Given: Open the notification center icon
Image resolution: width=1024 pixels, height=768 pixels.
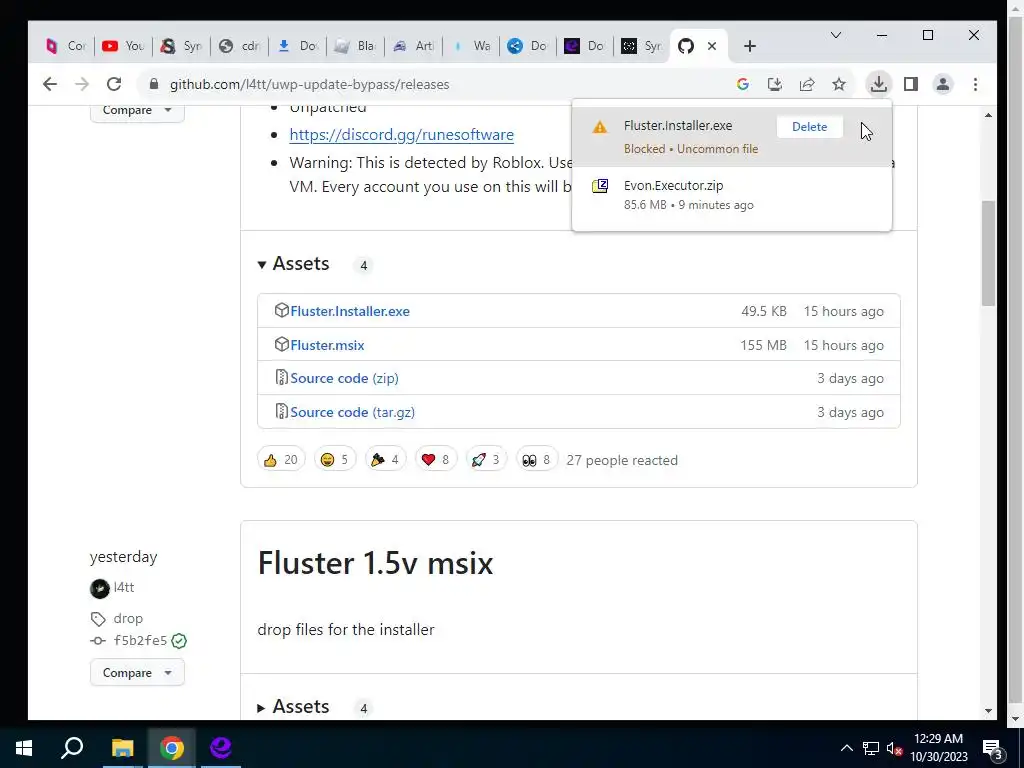Looking at the screenshot, I should [993, 749].
